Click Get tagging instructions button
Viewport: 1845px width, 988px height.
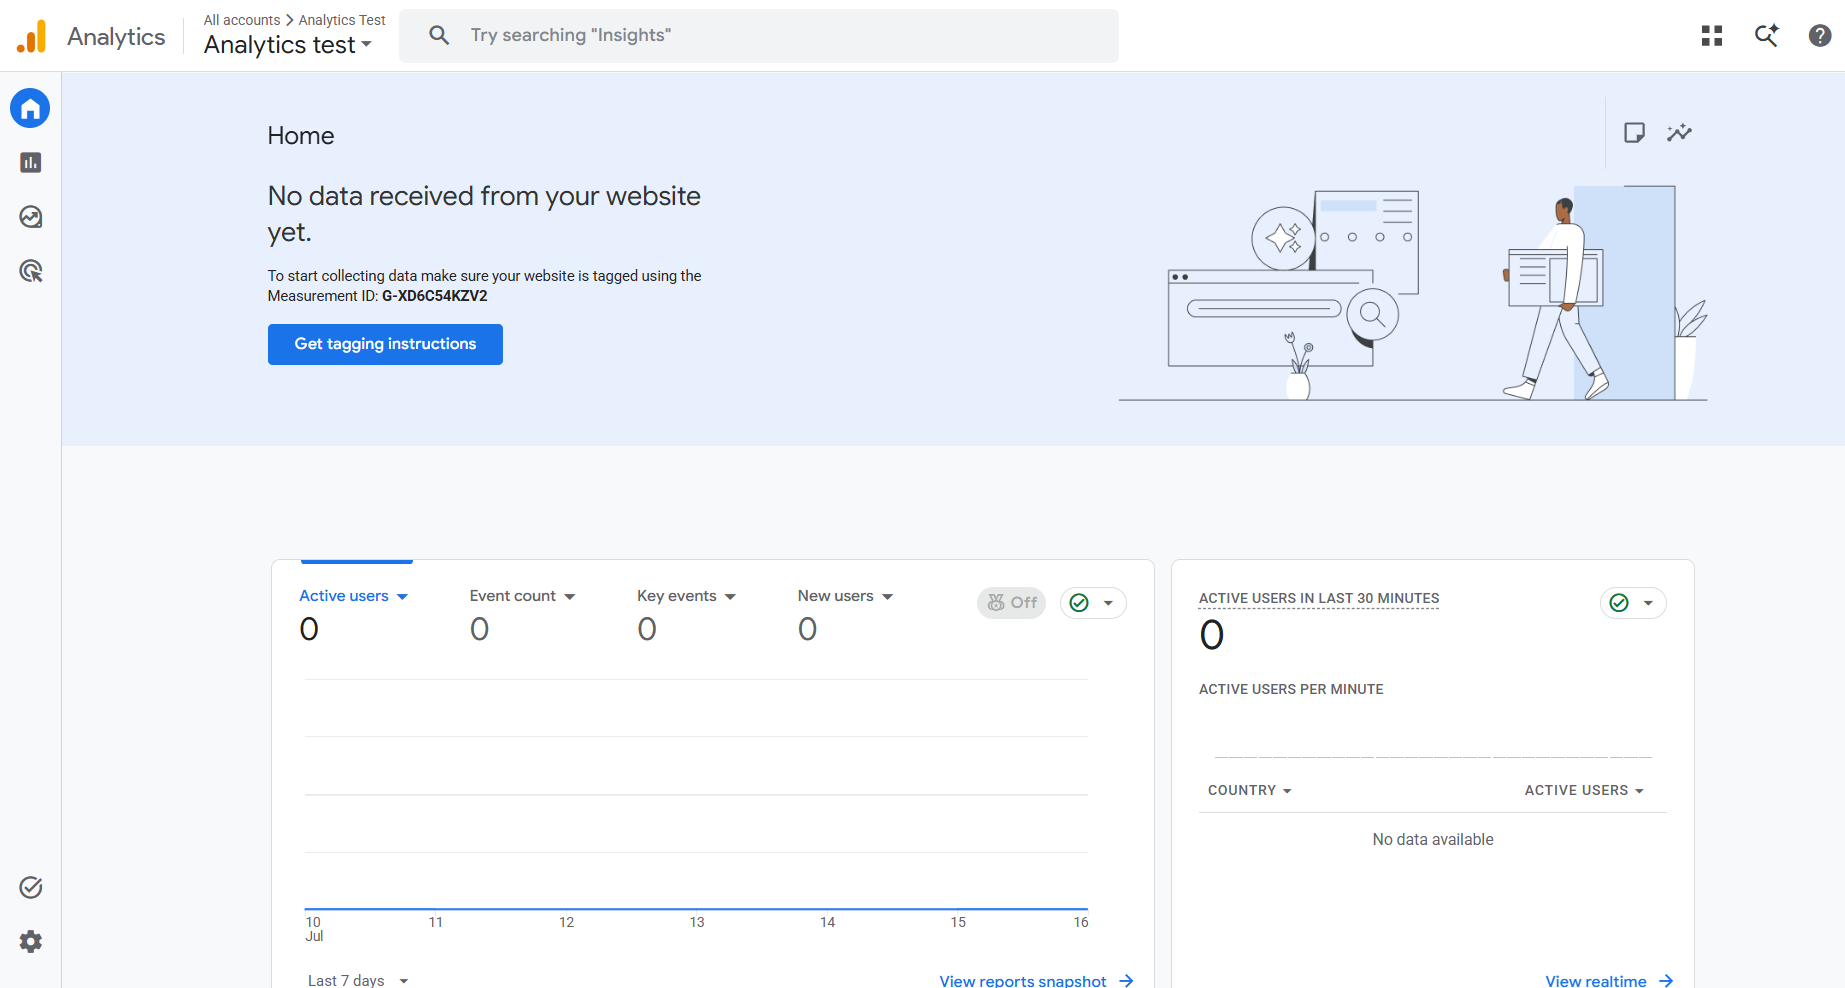coord(385,344)
